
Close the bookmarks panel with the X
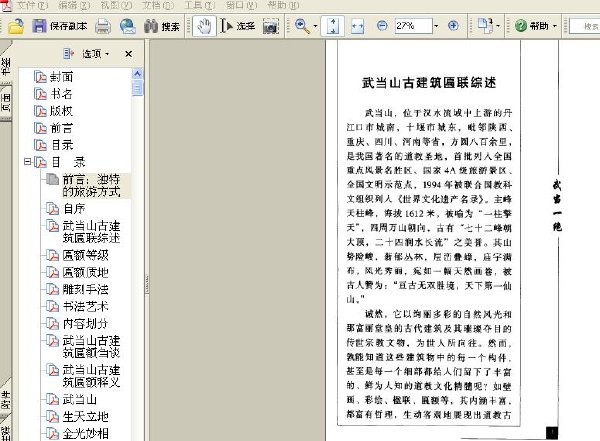tap(129, 54)
